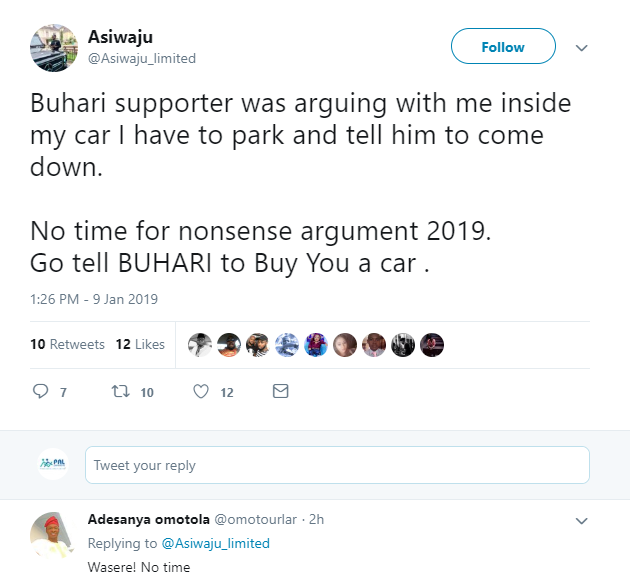Click the retweet arrows icon
The width and height of the screenshot is (630, 586).
(x=119, y=391)
